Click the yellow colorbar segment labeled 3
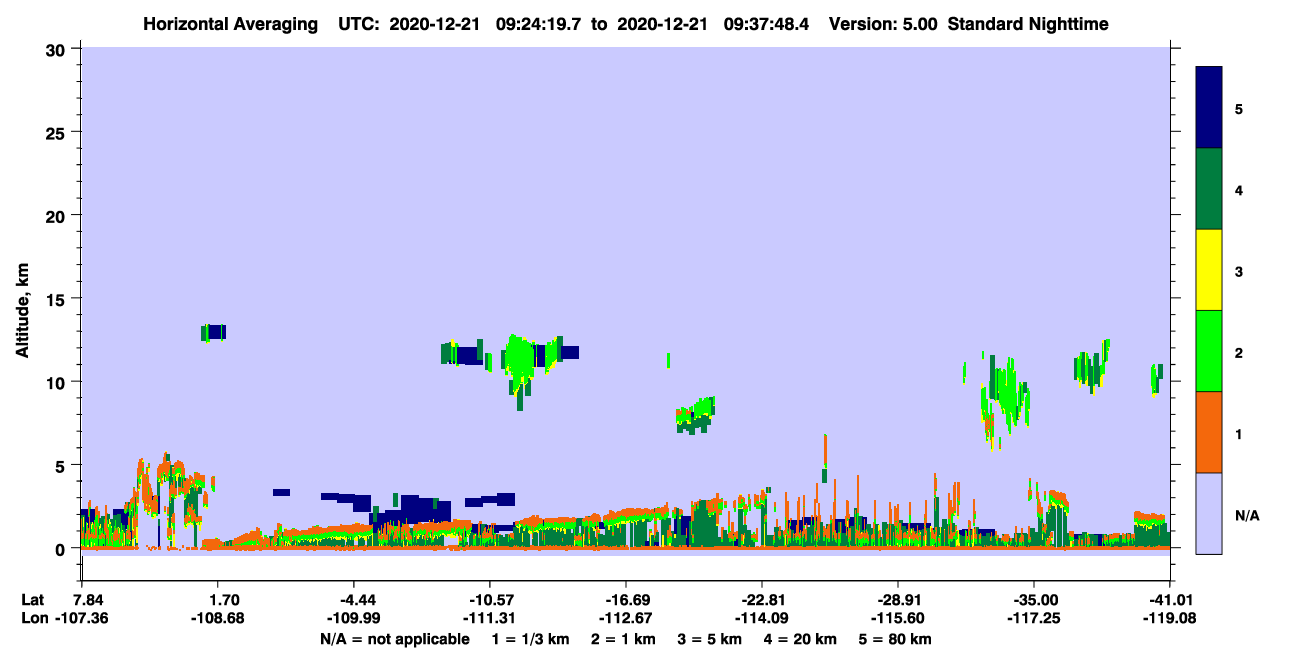Viewport: 1300px width, 667px height. click(1209, 270)
